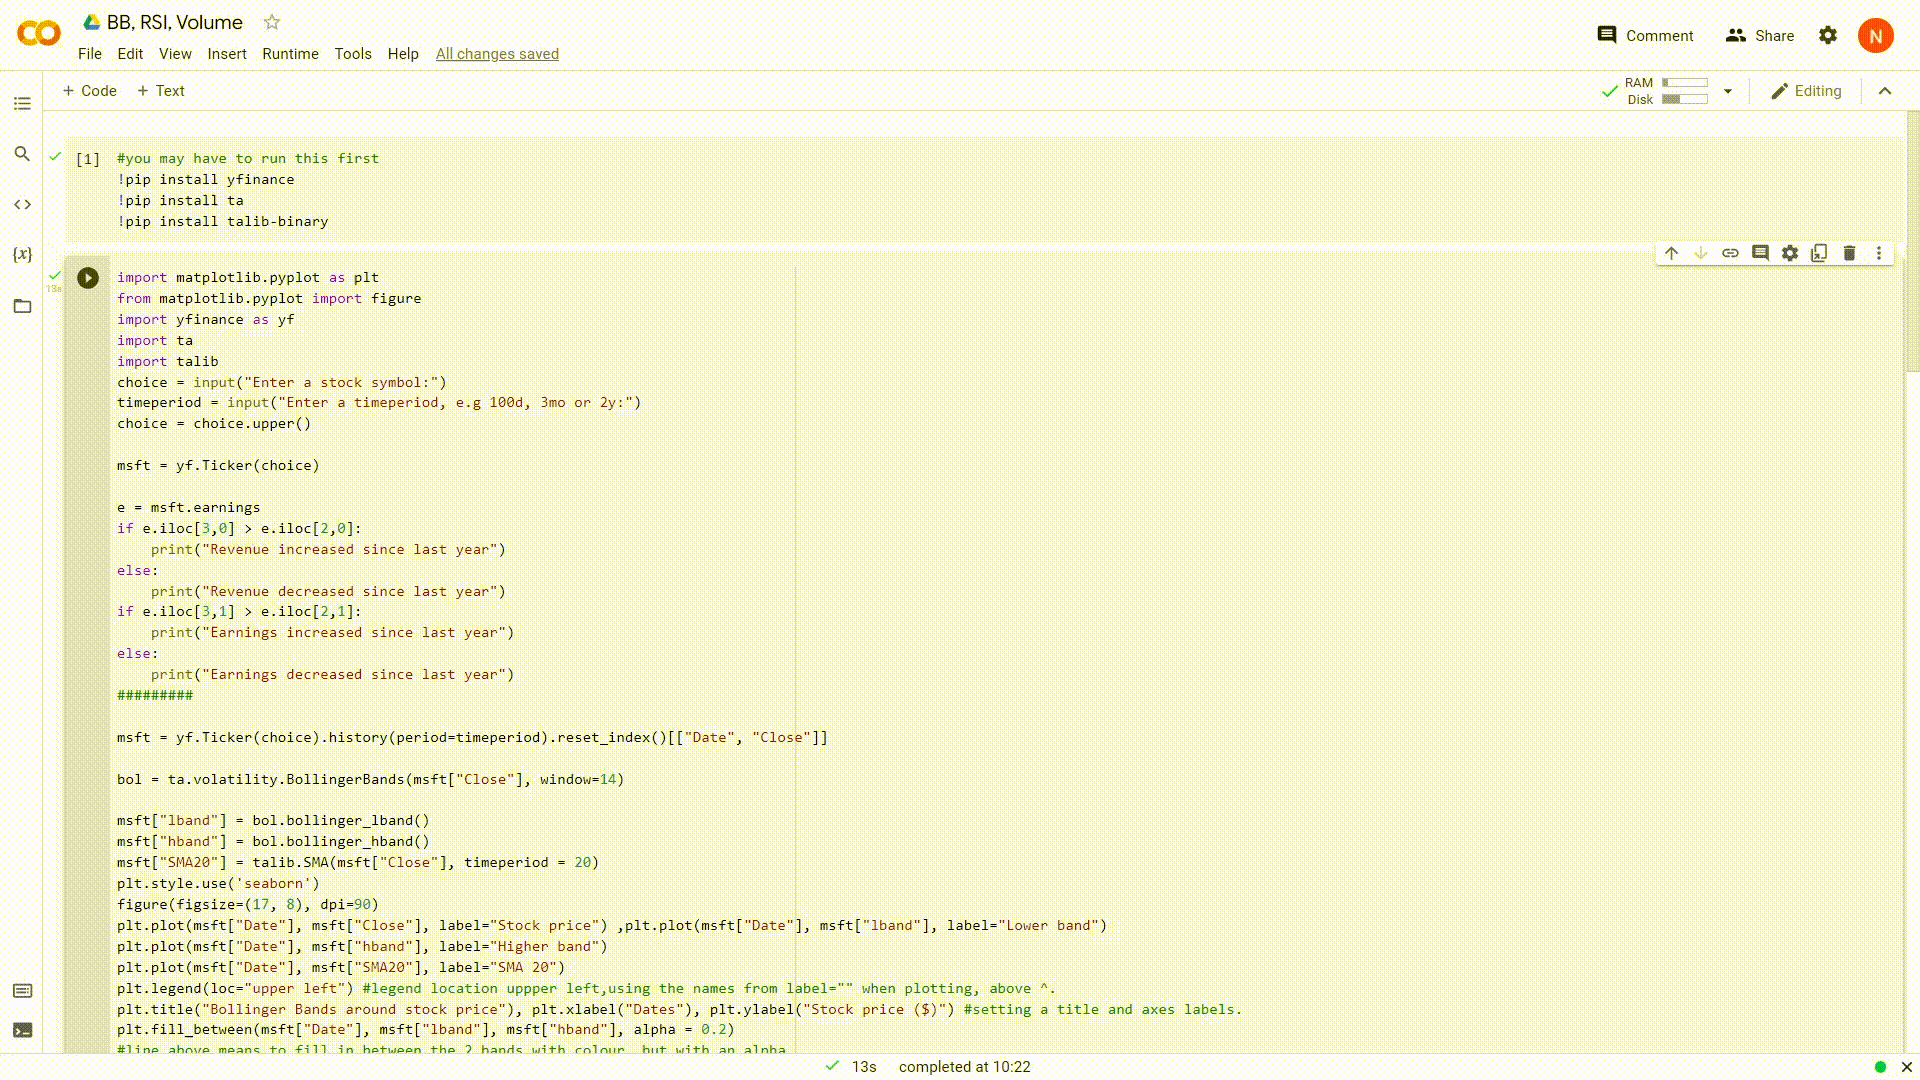Select cell [1] execution count label

pyautogui.click(x=88, y=159)
